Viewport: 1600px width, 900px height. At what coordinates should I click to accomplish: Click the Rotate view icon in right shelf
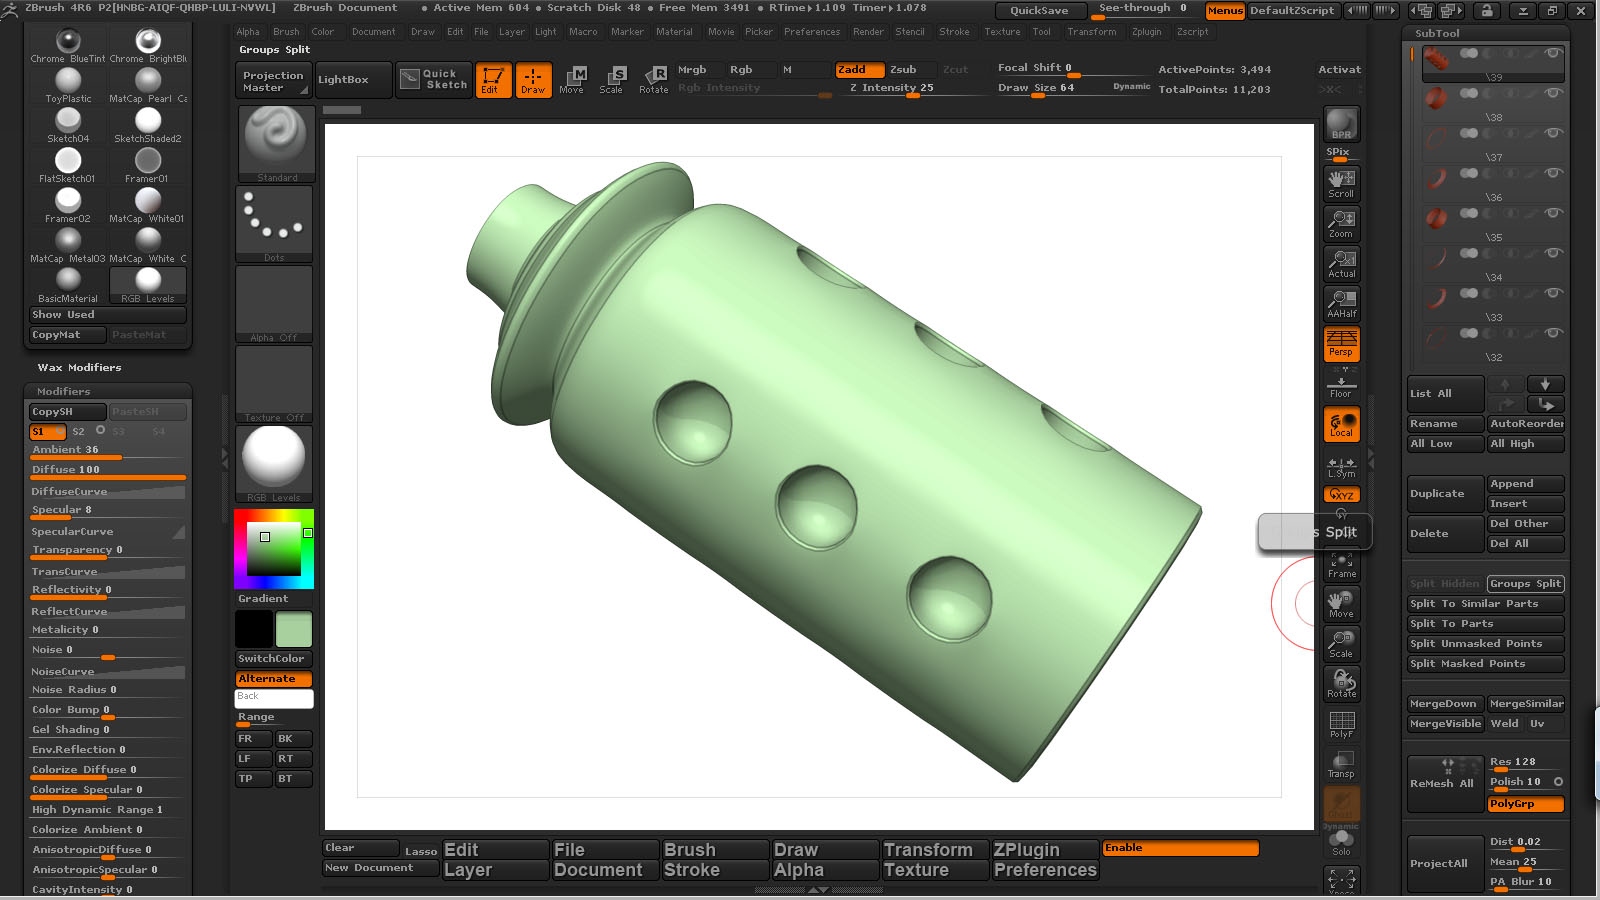tap(1341, 684)
